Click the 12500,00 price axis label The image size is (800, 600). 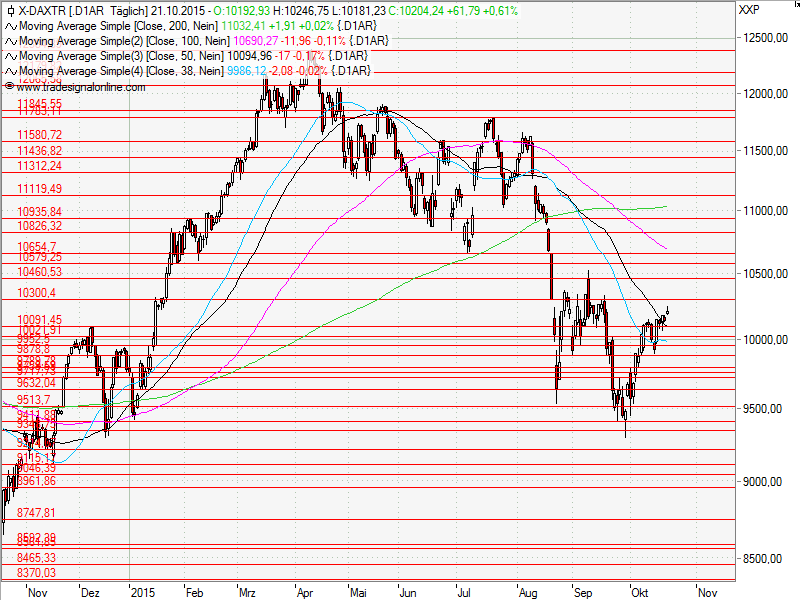point(764,38)
